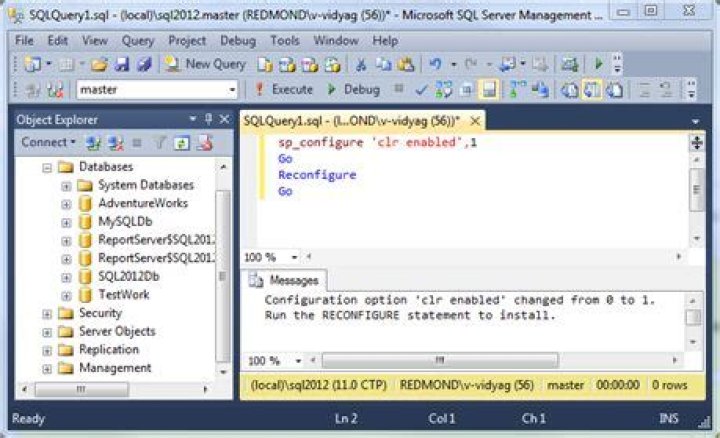Open the View menu
Viewport: 720px width, 438px height.
[95, 40]
